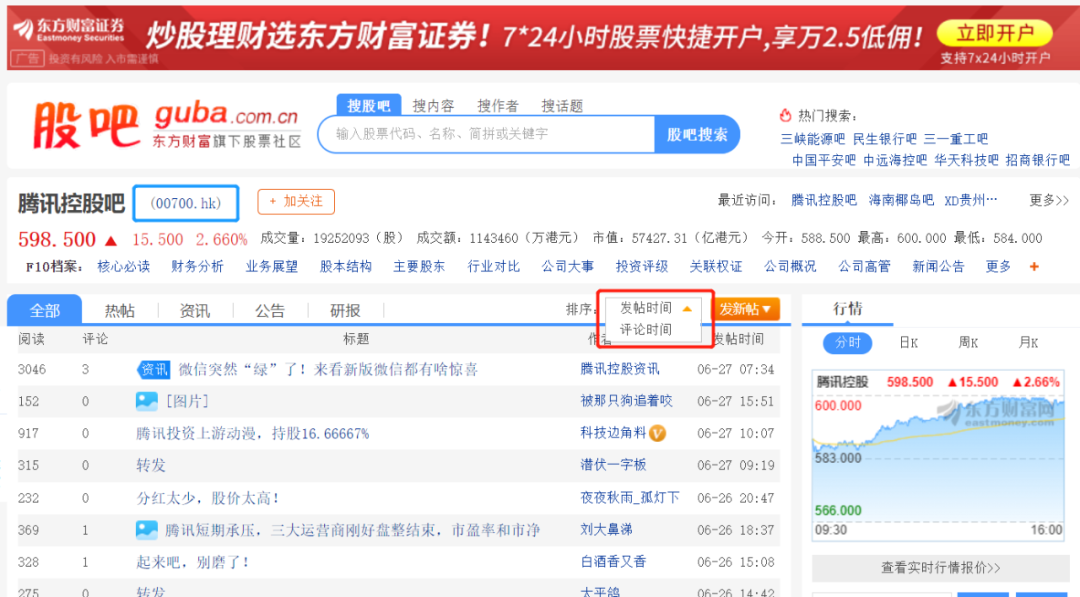The image size is (1080, 597).
Task: Select the 行情 panel tab
Action: (848, 309)
